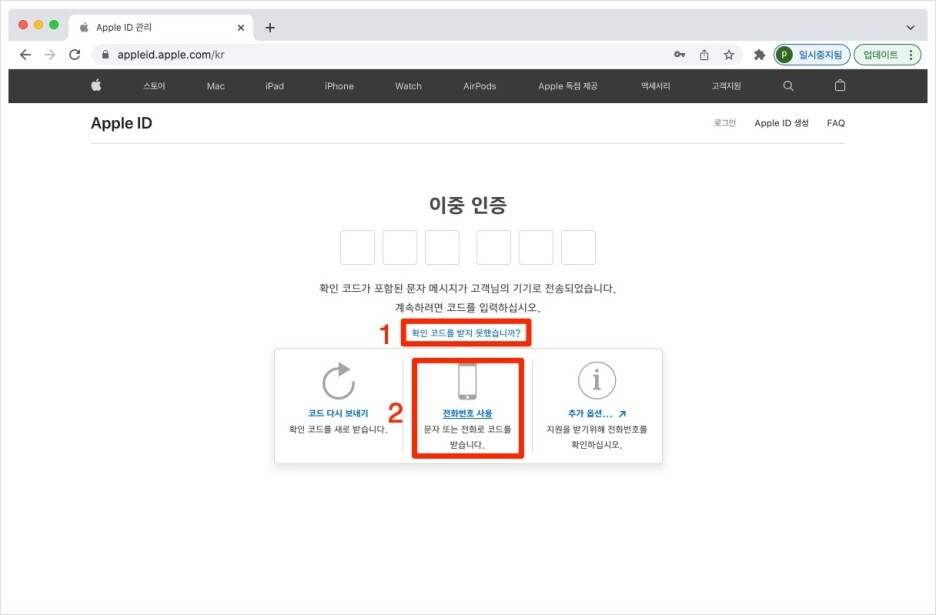Focus the fourth verification code box
This screenshot has width=936, height=615.
[494, 247]
